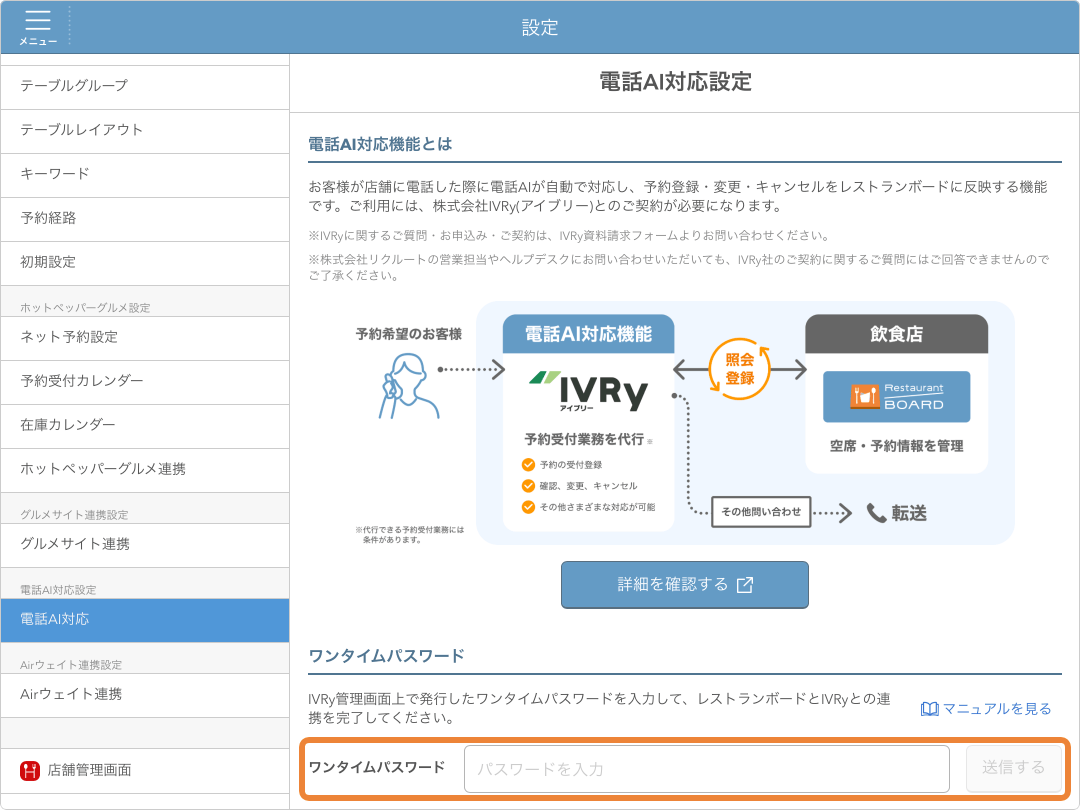Go to 予約経路 settings

145,219
